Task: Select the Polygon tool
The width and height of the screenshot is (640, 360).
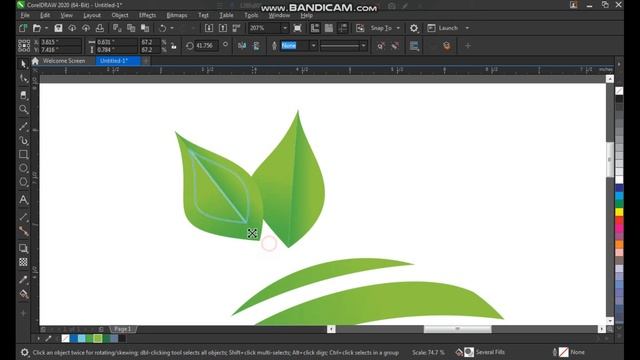Action: (23, 182)
